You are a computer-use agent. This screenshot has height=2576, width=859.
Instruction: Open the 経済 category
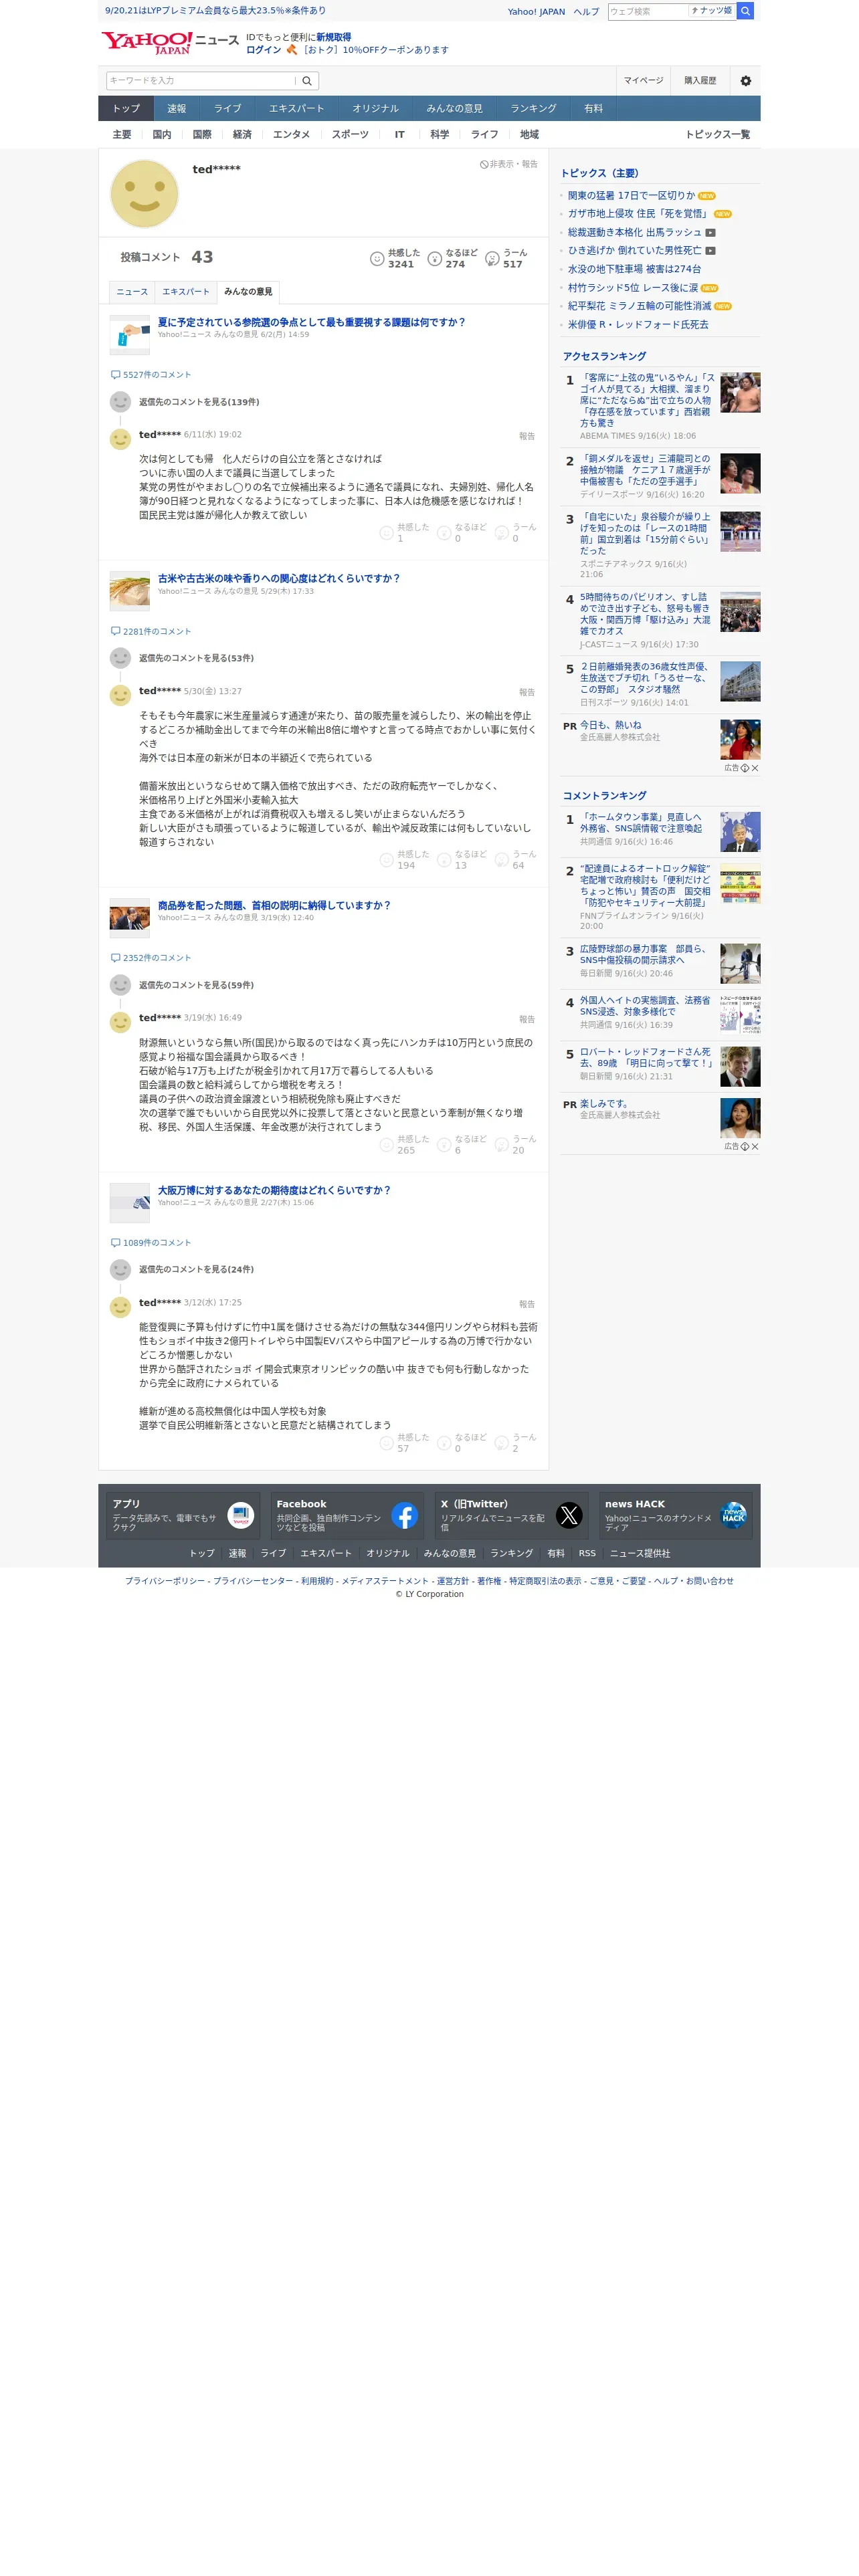point(242,135)
